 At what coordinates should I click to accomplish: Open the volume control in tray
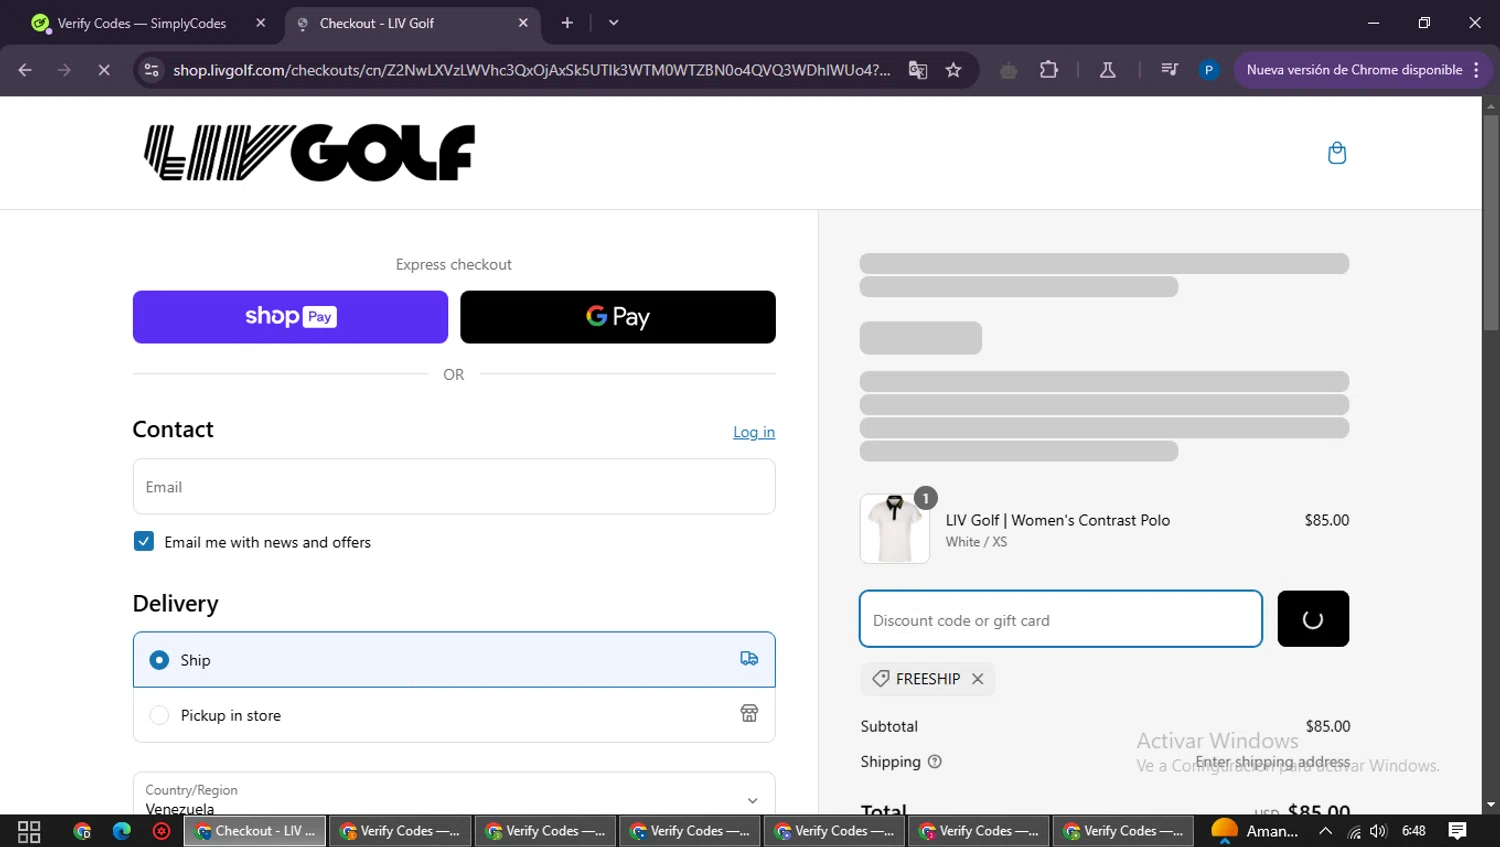click(x=1379, y=831)
